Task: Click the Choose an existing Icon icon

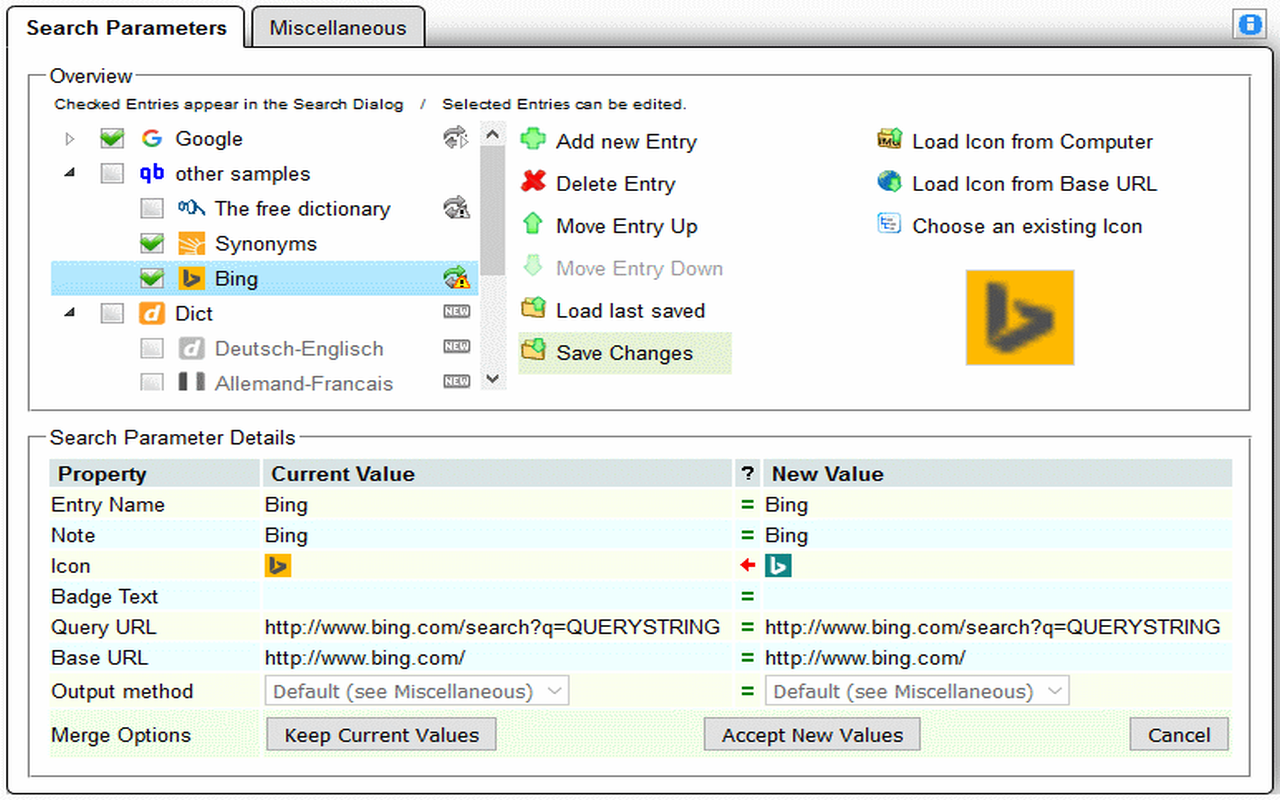Action: point(890,224)
